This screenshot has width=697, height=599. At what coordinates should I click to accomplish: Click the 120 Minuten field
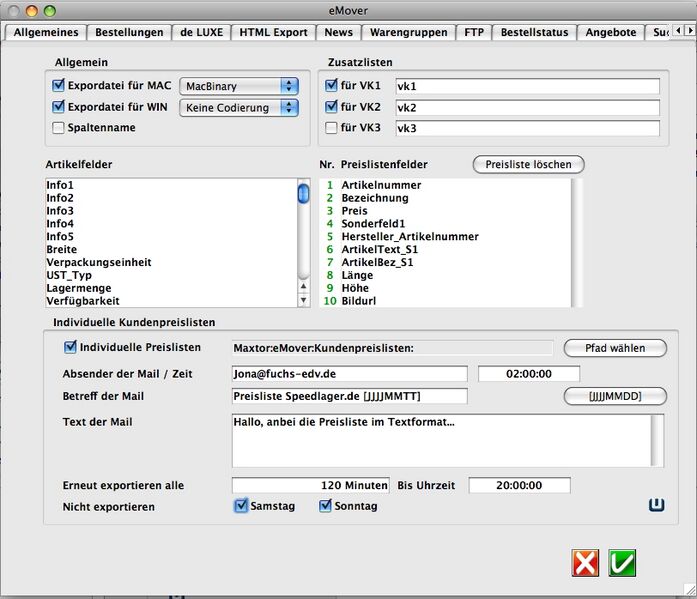(x=311, y=485)
